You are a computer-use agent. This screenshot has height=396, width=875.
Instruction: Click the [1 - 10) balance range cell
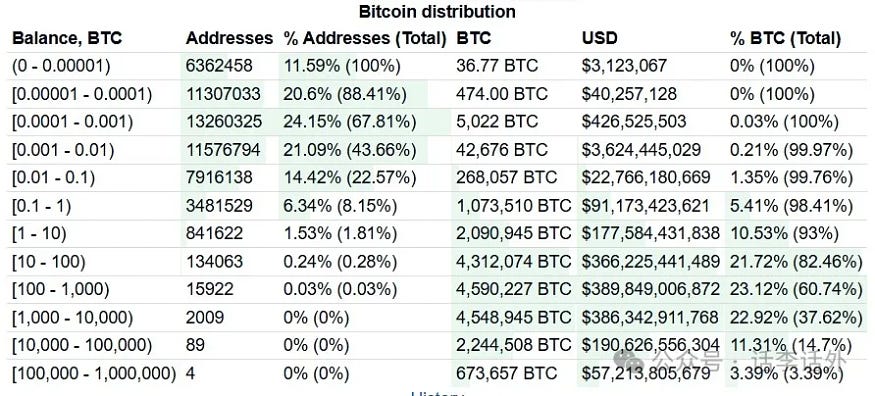(x=39, y=233)
